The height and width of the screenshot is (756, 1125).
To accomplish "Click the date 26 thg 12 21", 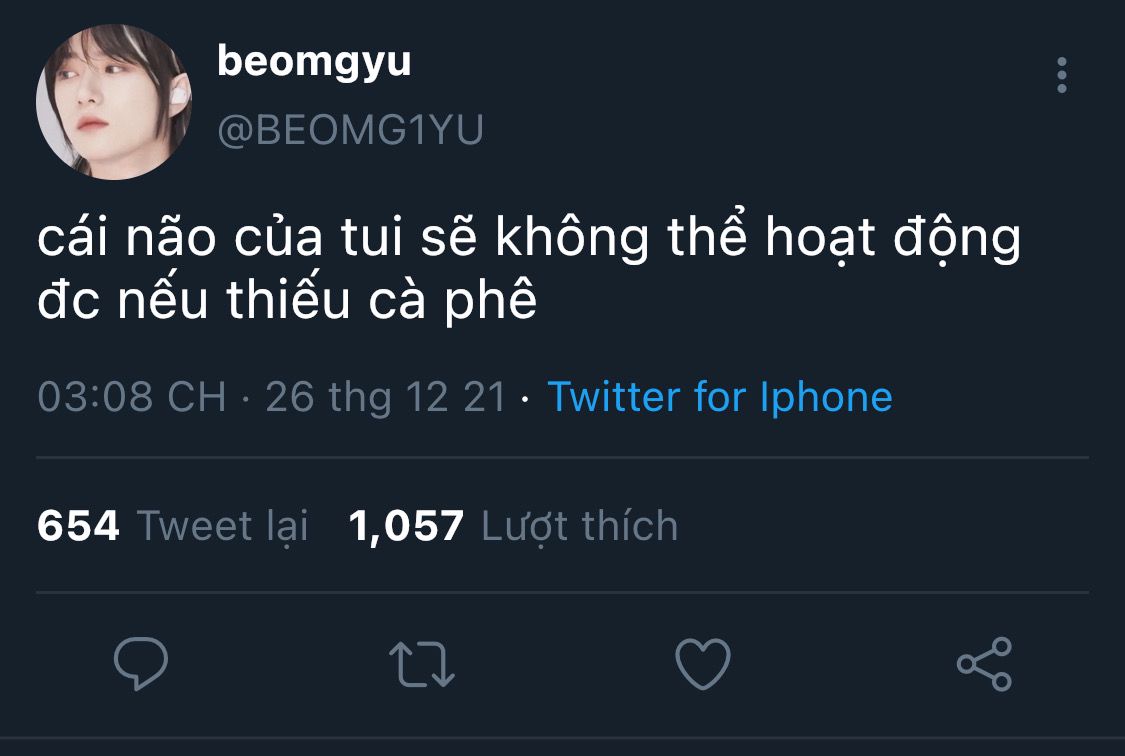I will coord(386,397).
